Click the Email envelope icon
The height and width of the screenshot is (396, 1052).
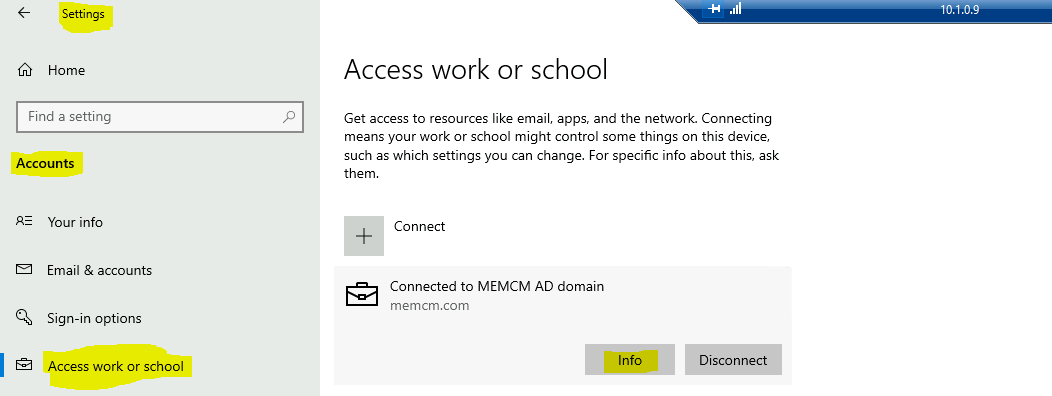pyautogui.click(x=24, y=269)
